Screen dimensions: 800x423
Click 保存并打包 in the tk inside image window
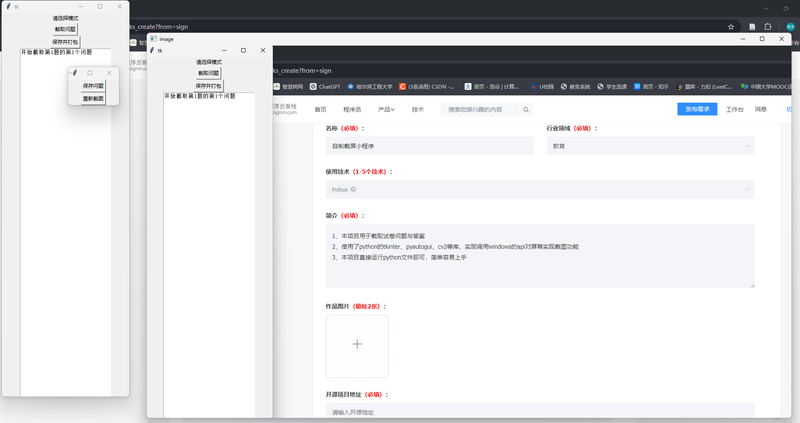[x=209, y=86]
